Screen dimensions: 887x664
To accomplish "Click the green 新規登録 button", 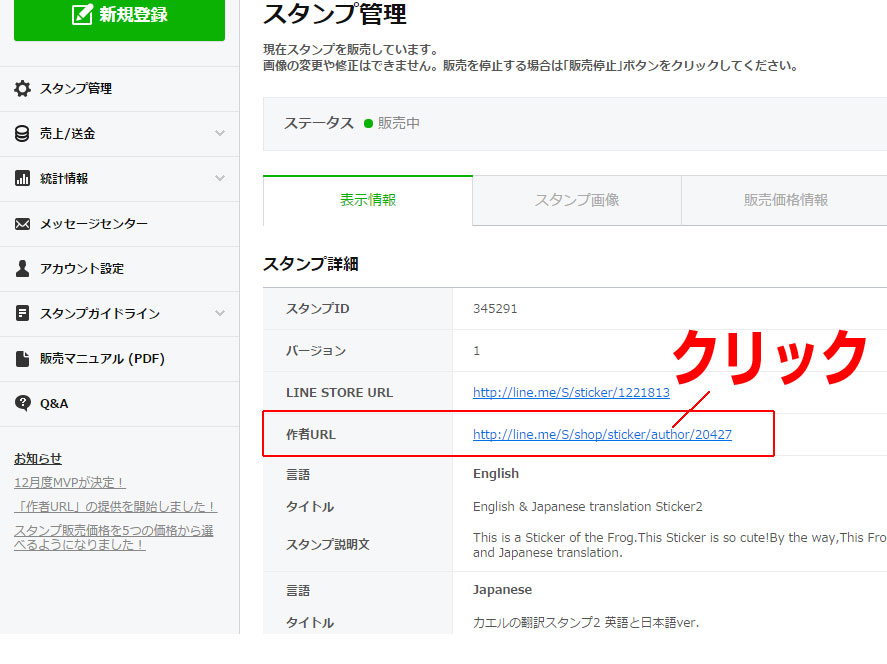I will click(119, 18).
